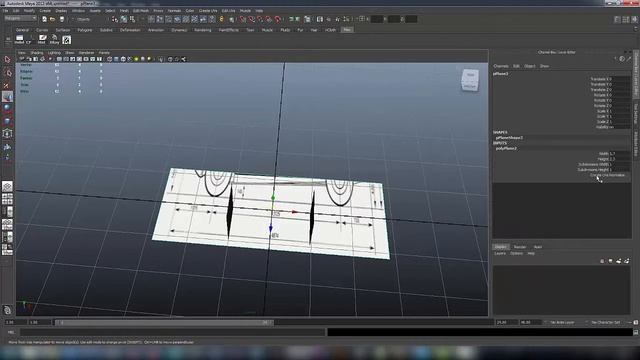The image size is (640, 360).
Task: Activate the Move tool in toolbox
Action: (x=7, y=97)
